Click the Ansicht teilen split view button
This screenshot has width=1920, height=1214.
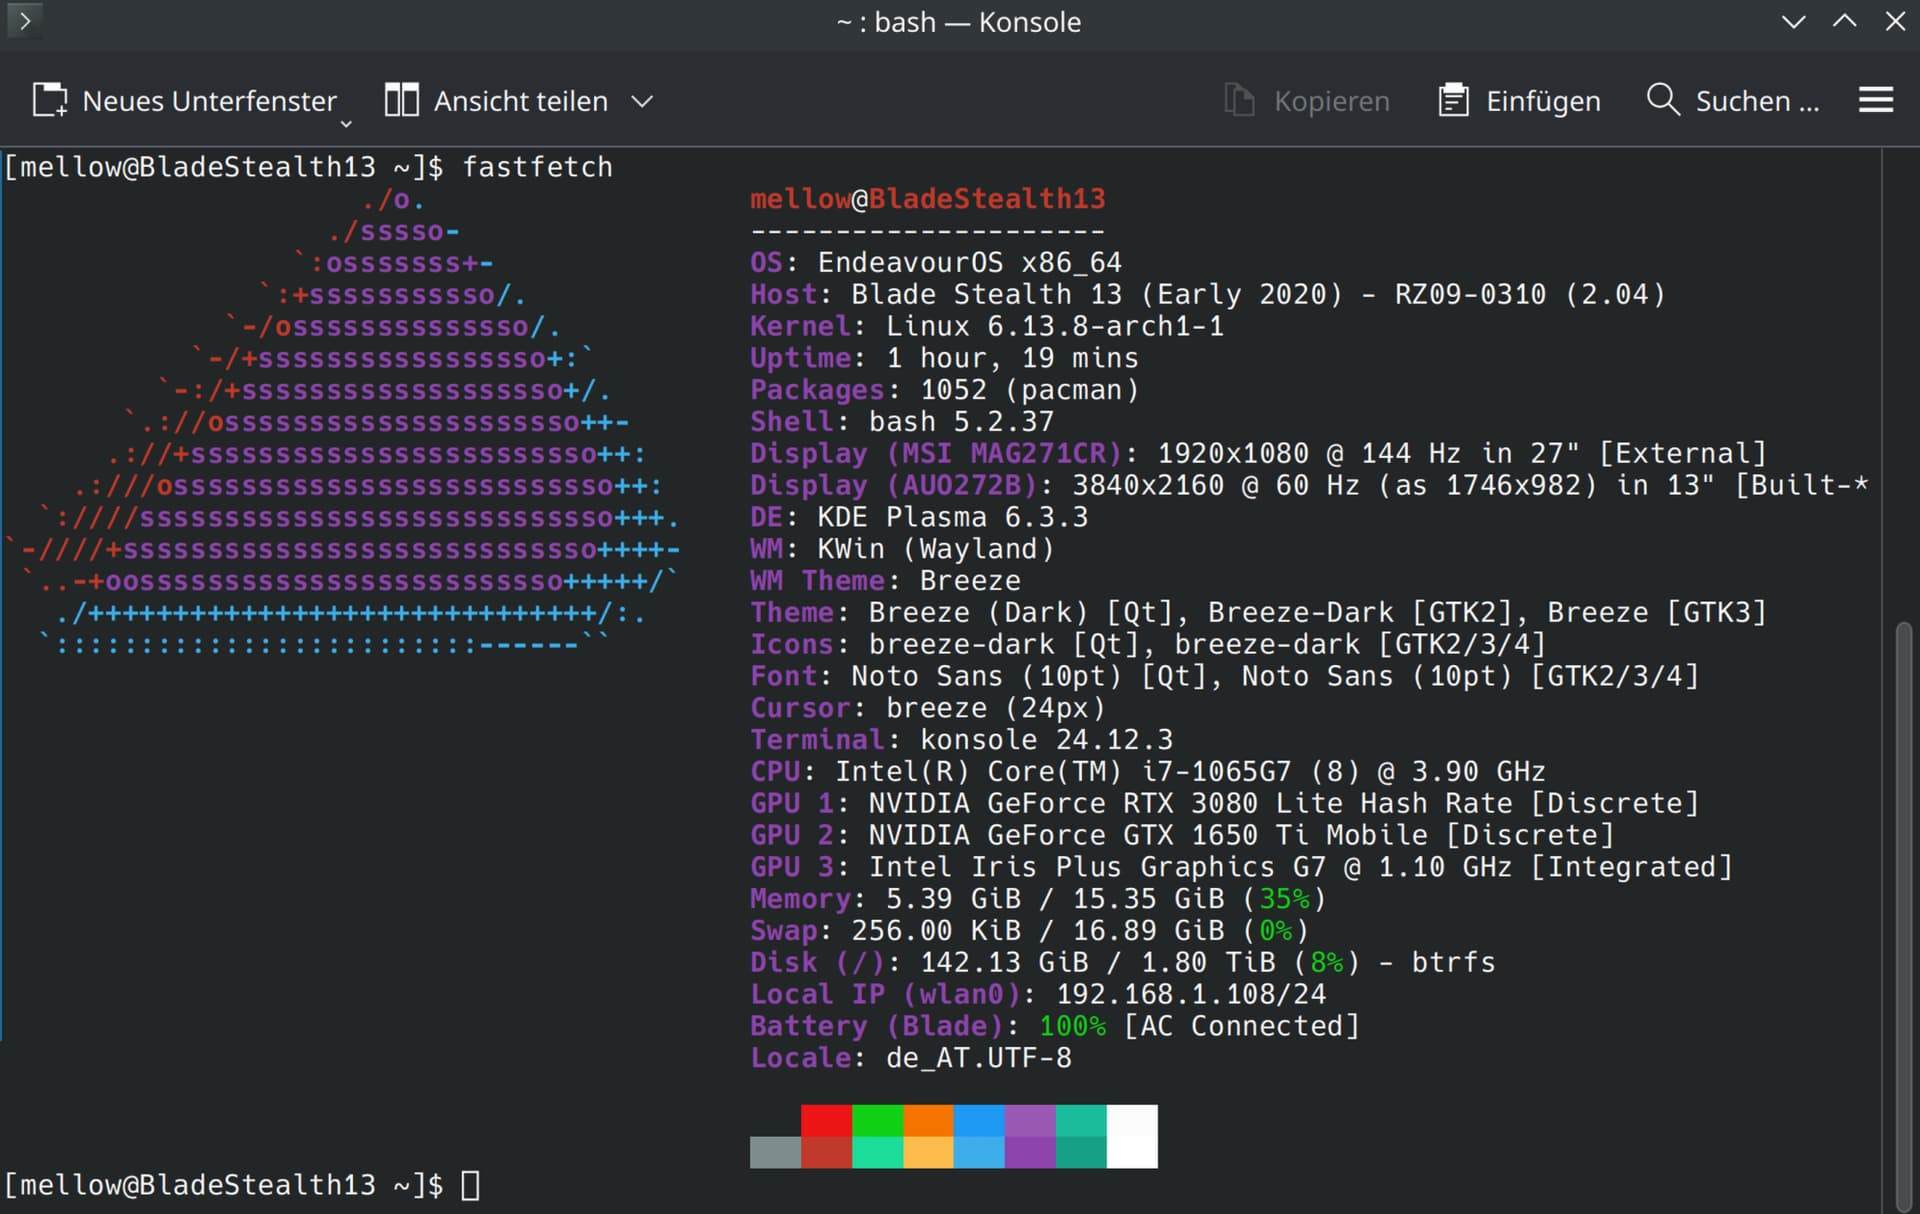click(x=497, y=101)
